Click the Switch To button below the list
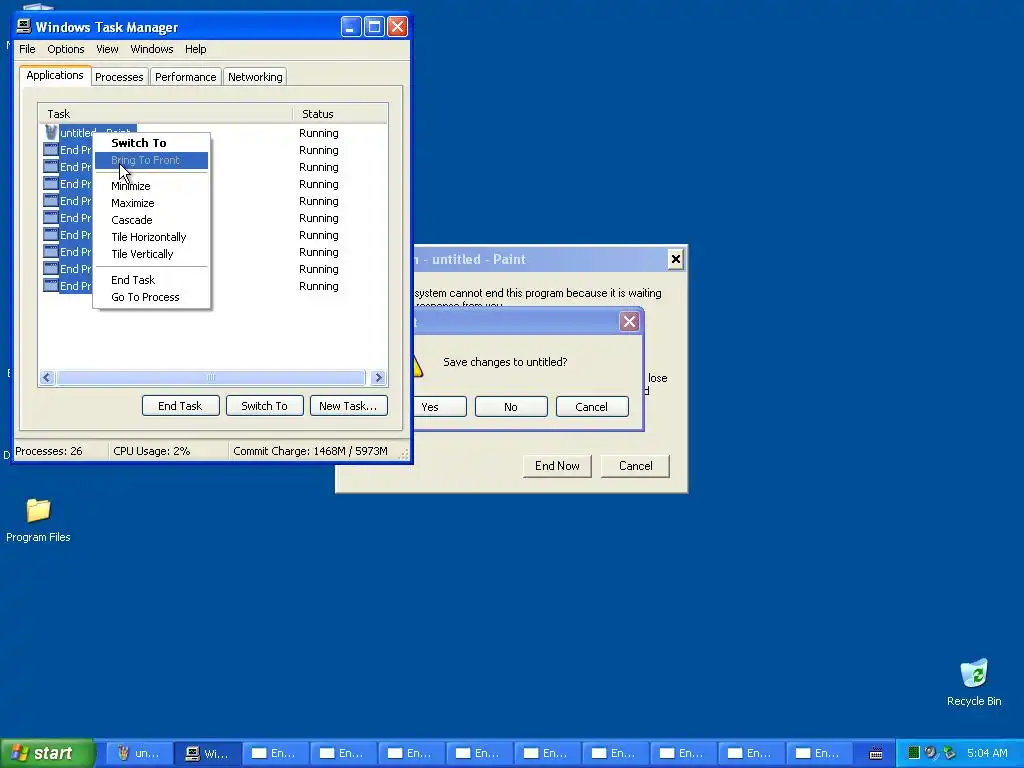This screenshot has height=768, width=1024. tap(264, 406)
